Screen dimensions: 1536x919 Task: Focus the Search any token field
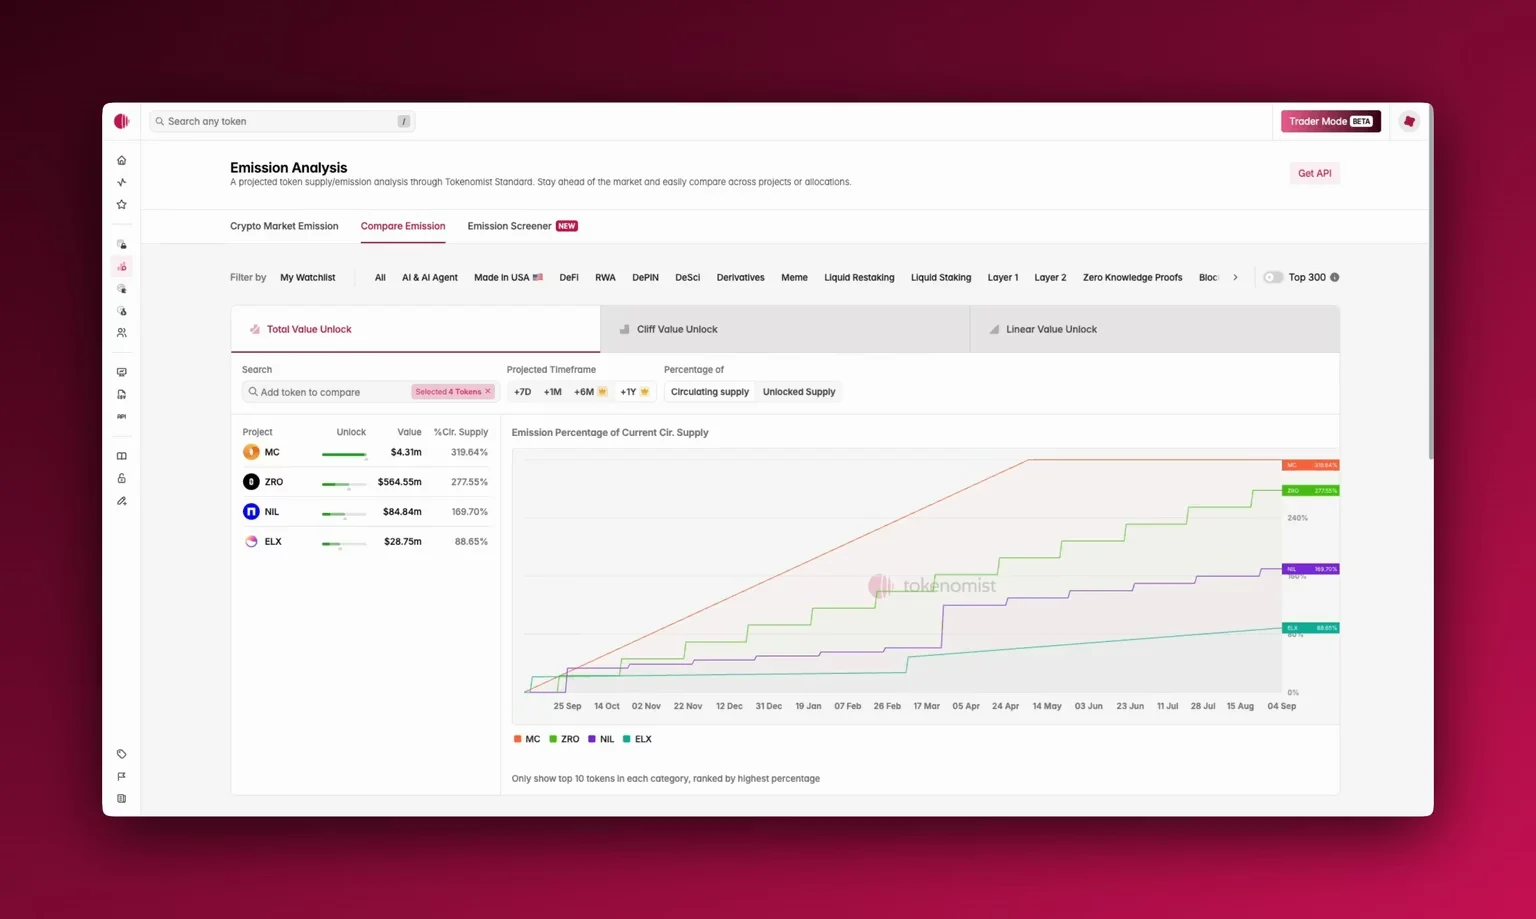[282, 121]
